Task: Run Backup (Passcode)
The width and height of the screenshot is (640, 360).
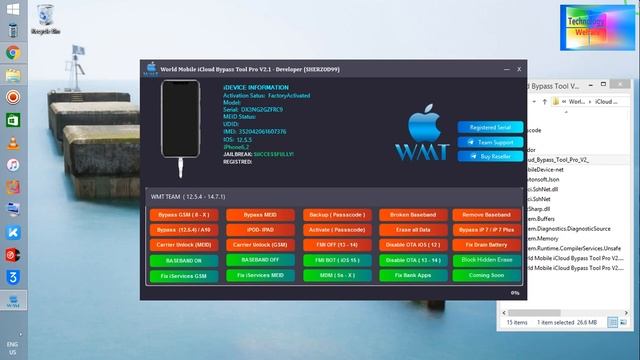Action: coord(337,215)
